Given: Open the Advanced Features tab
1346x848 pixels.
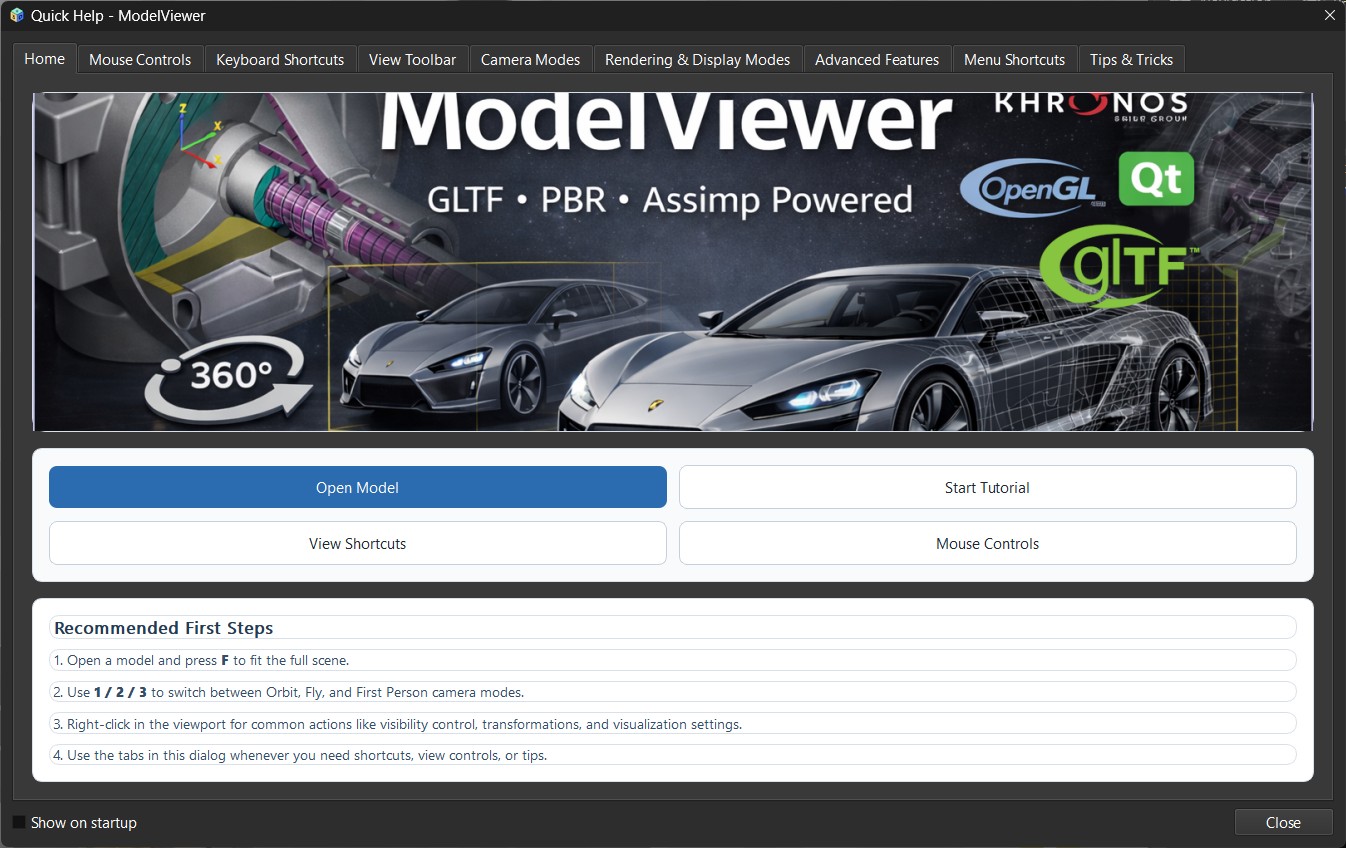Looking at the screenshot, I should (x=877, y=60).
